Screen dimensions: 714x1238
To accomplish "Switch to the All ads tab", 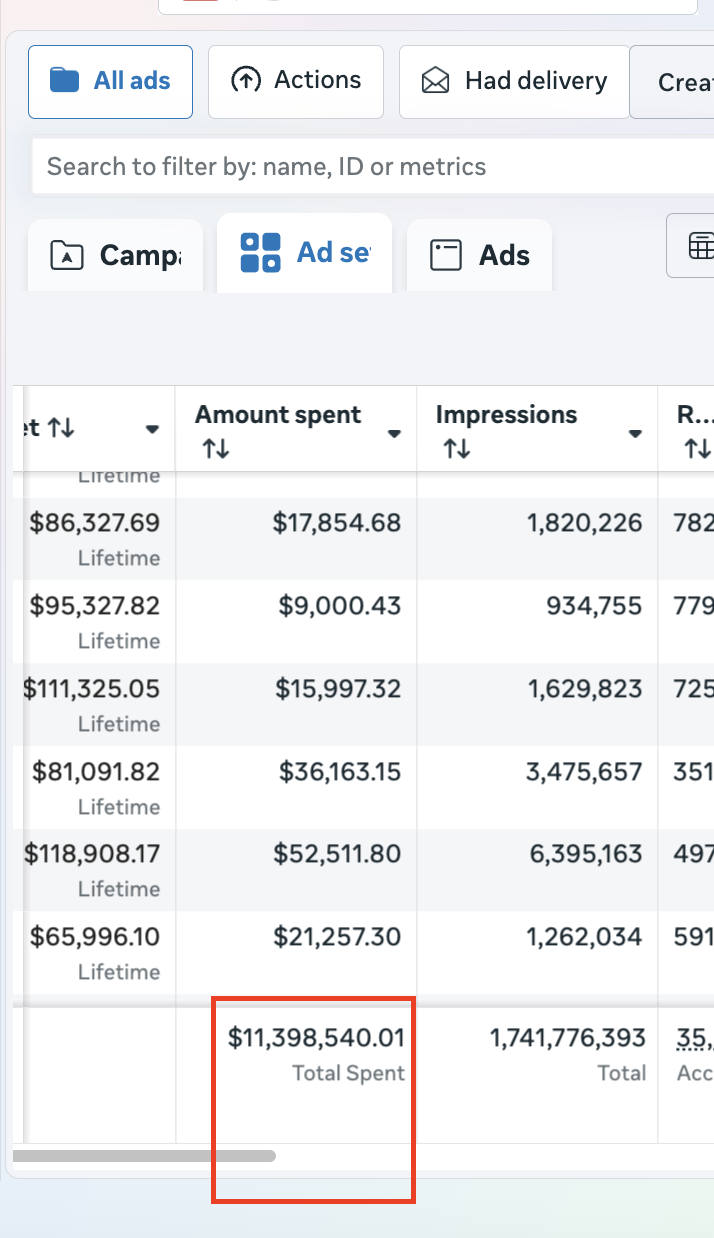I will coord(110,80).
